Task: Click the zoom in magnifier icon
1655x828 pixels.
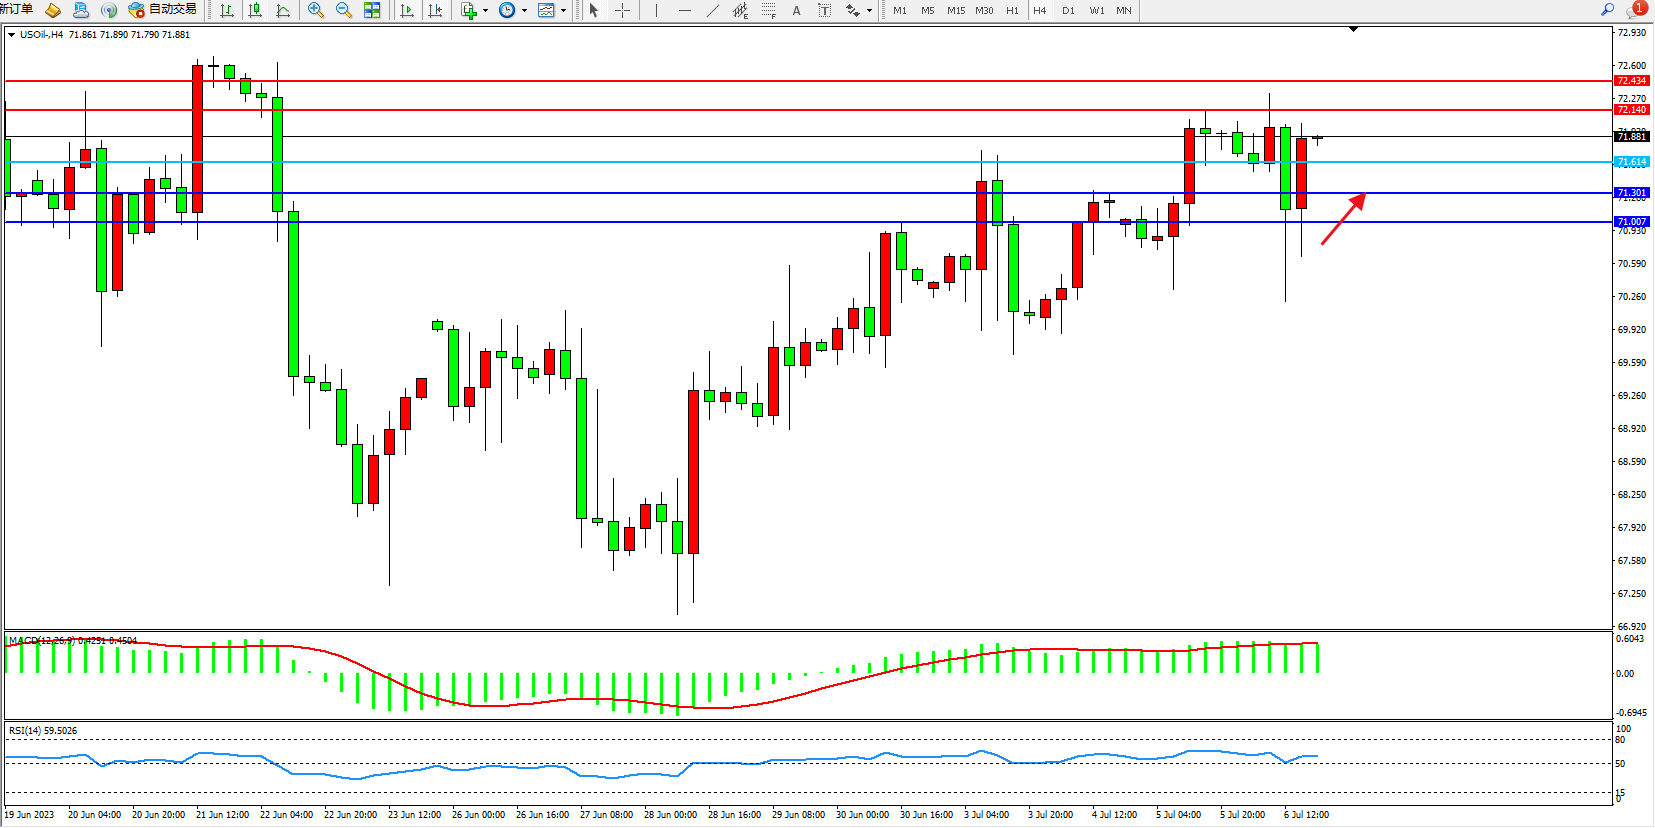Action: coord(316,10)
